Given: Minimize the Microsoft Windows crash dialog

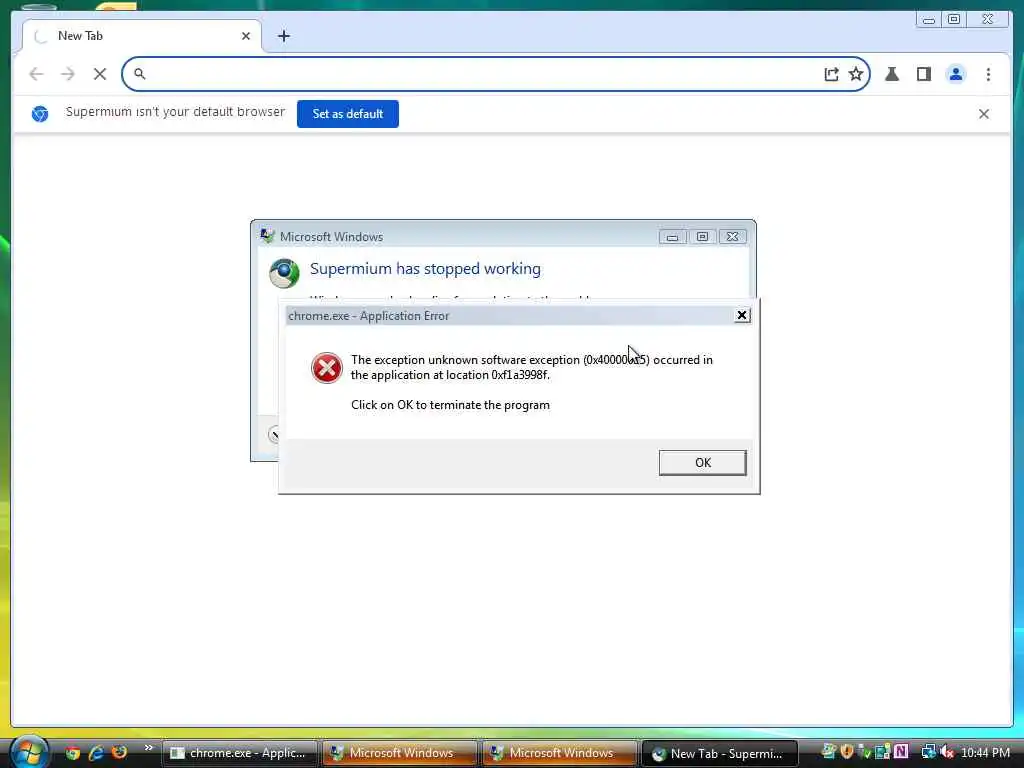Looking at the screenshot, I should [672, 236].
